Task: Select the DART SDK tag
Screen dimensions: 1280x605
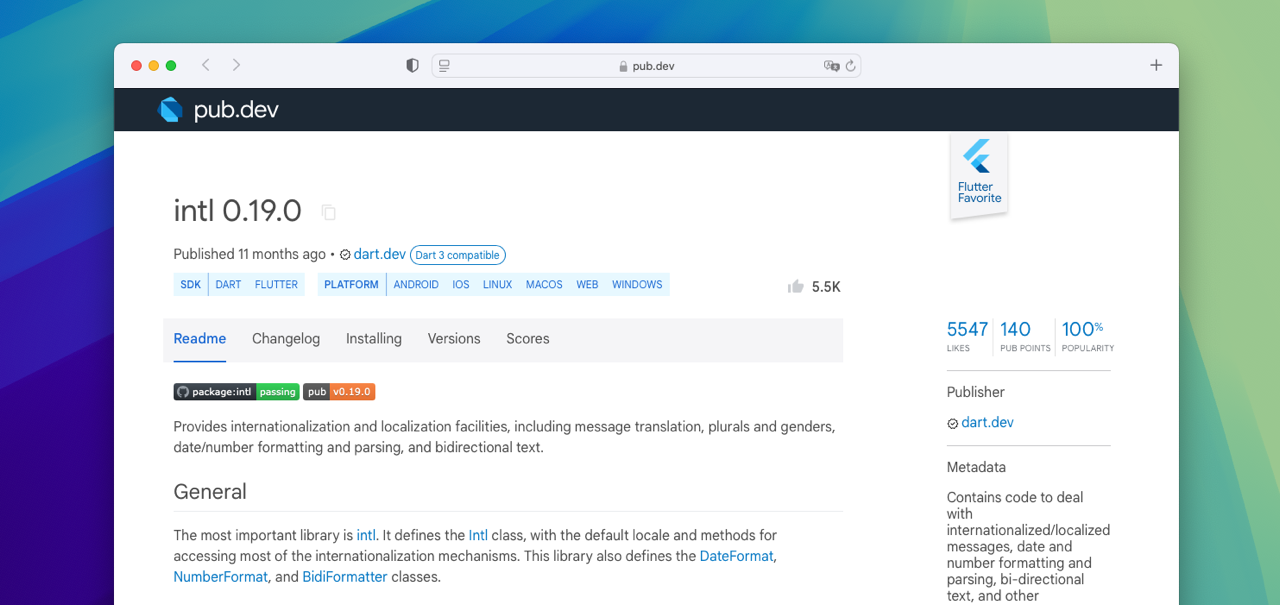Action: (228, 285)
